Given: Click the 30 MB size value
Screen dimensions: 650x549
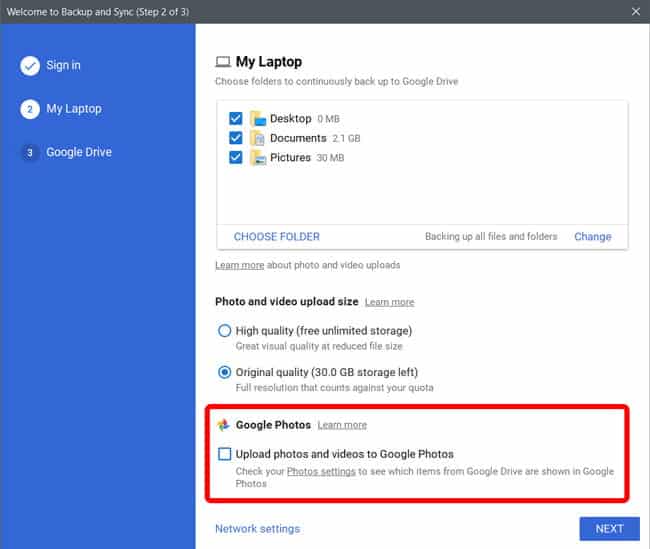Looking at the screenshot, I should point(330,158).
